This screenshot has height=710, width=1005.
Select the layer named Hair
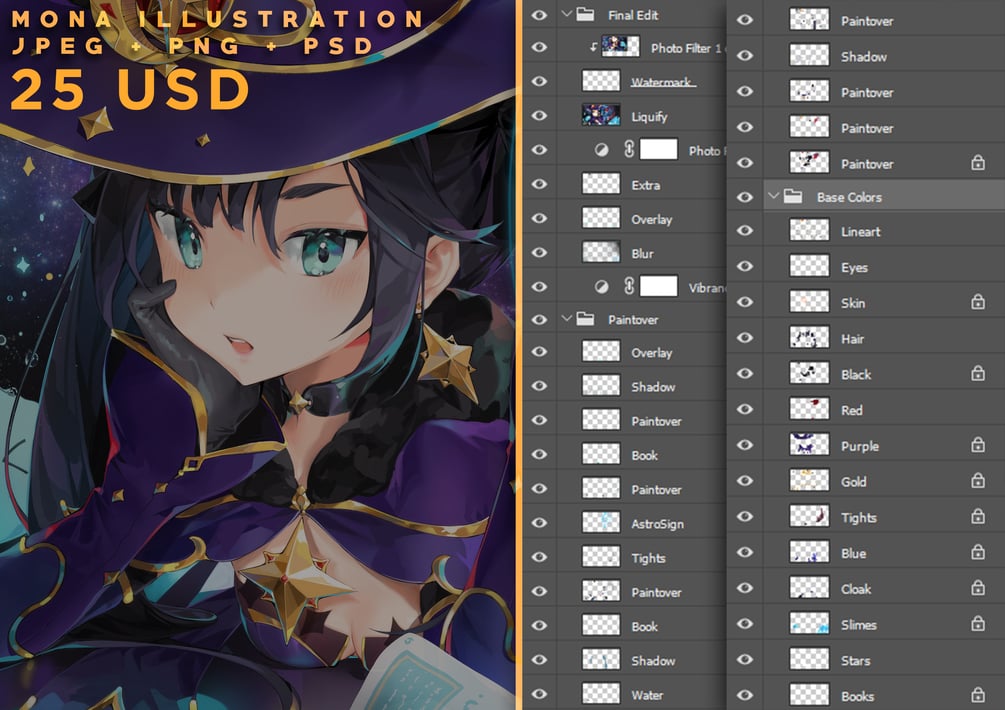[x=852, y=339]
